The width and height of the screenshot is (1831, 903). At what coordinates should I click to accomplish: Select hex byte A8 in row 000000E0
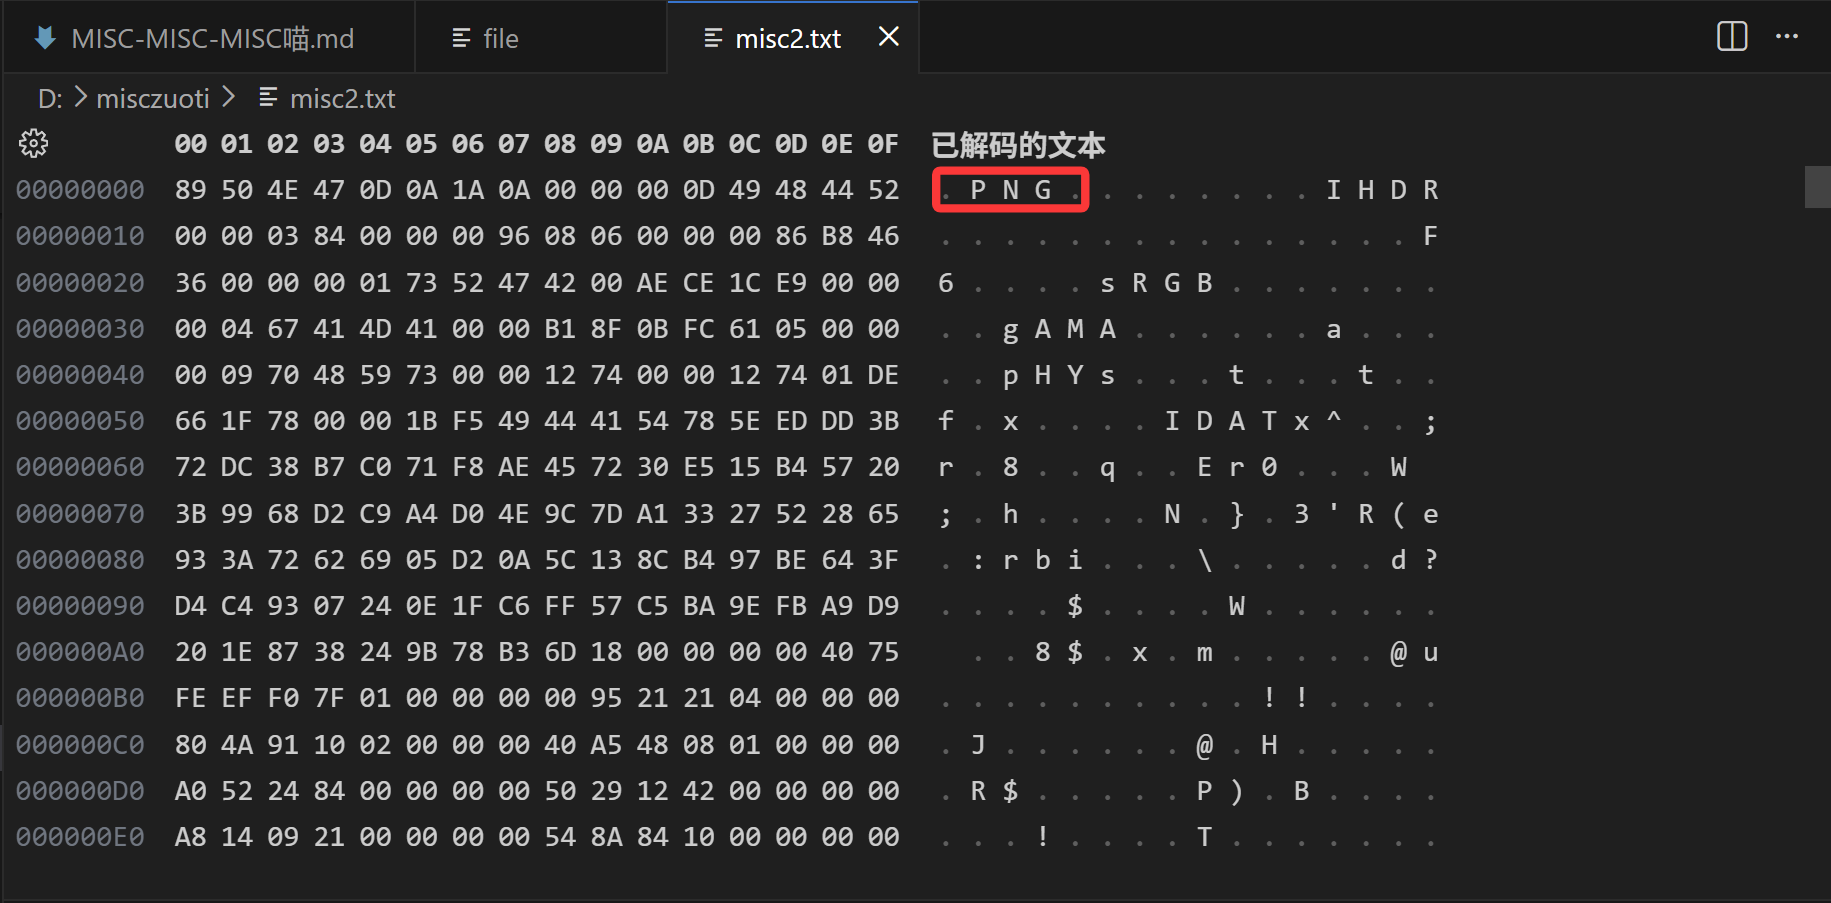click(190, 837)
